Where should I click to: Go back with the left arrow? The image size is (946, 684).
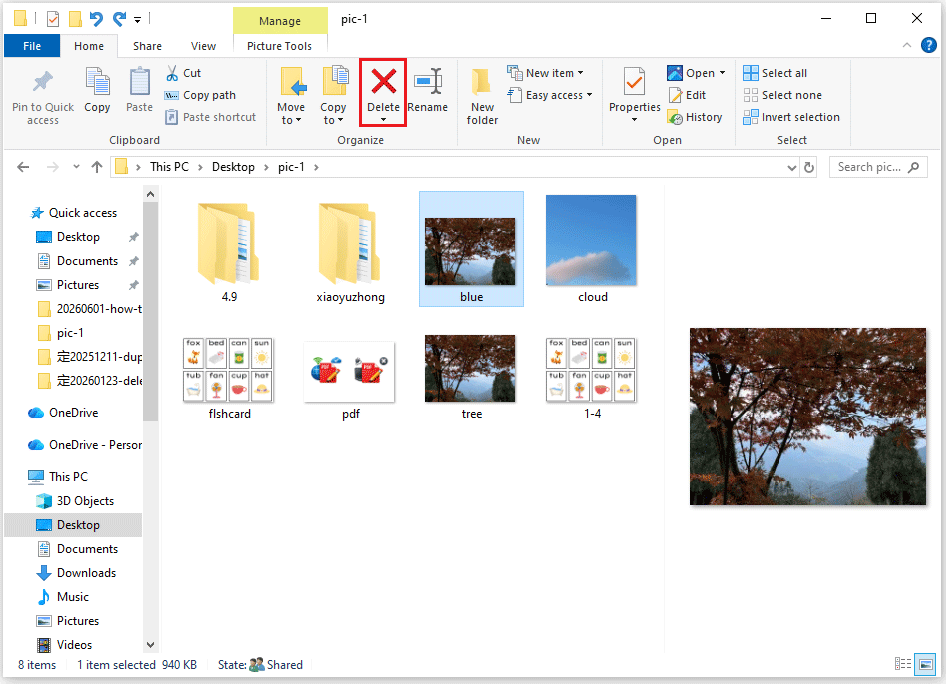coord(23,167)
